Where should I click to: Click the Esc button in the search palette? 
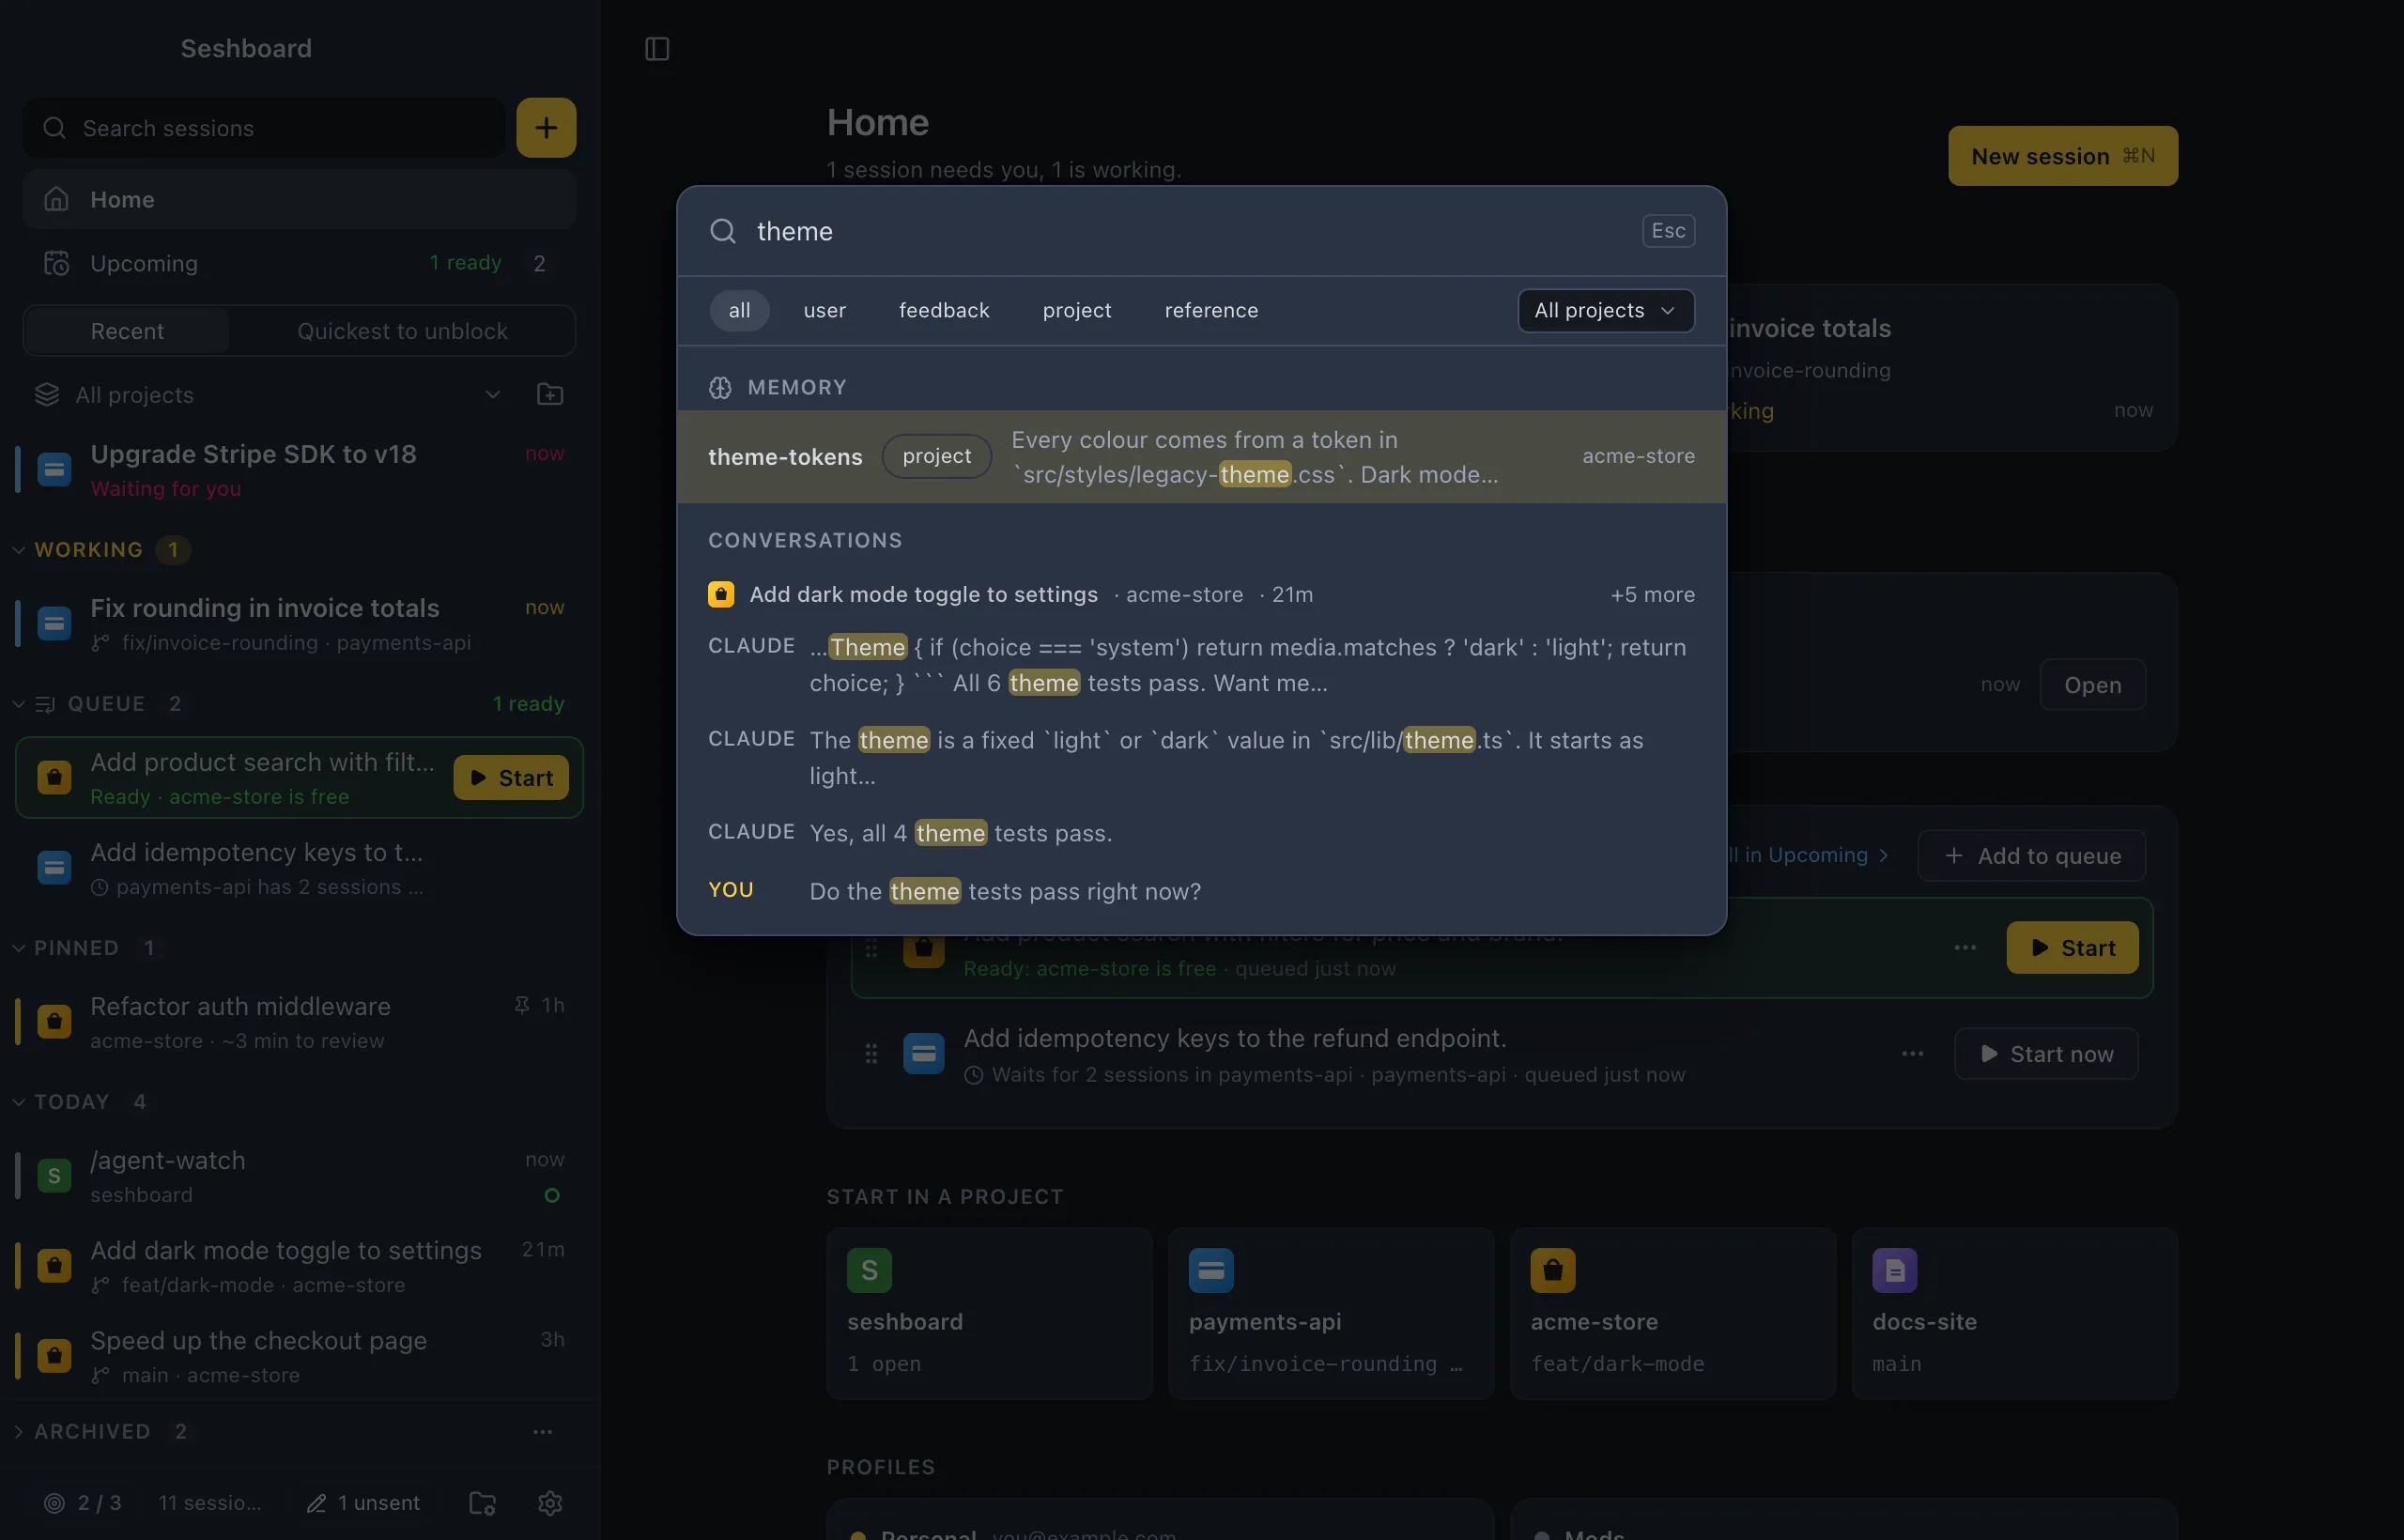(x=1668, y=231)
